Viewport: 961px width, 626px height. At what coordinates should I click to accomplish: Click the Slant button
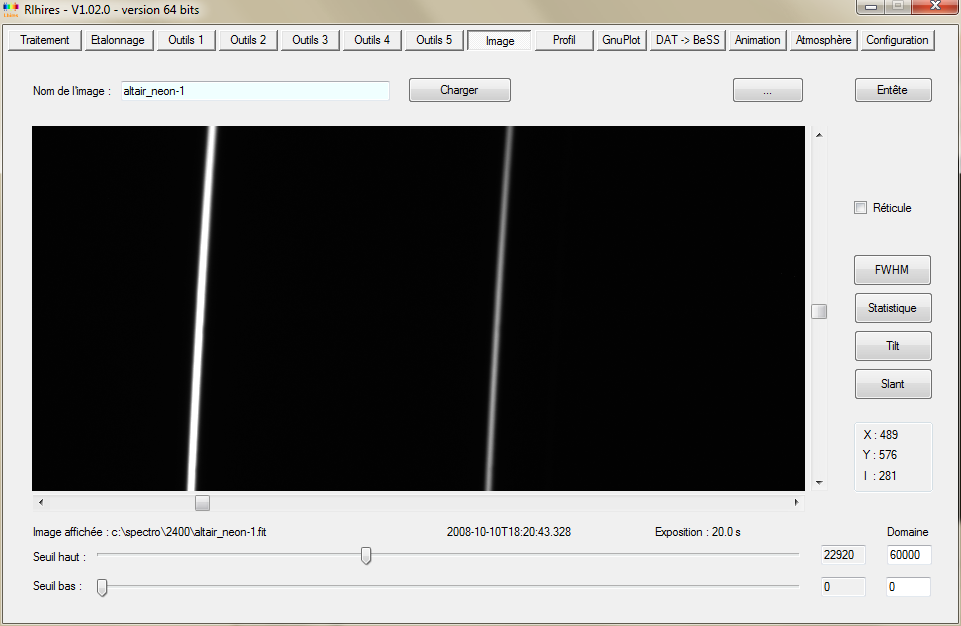pos(893,384)
